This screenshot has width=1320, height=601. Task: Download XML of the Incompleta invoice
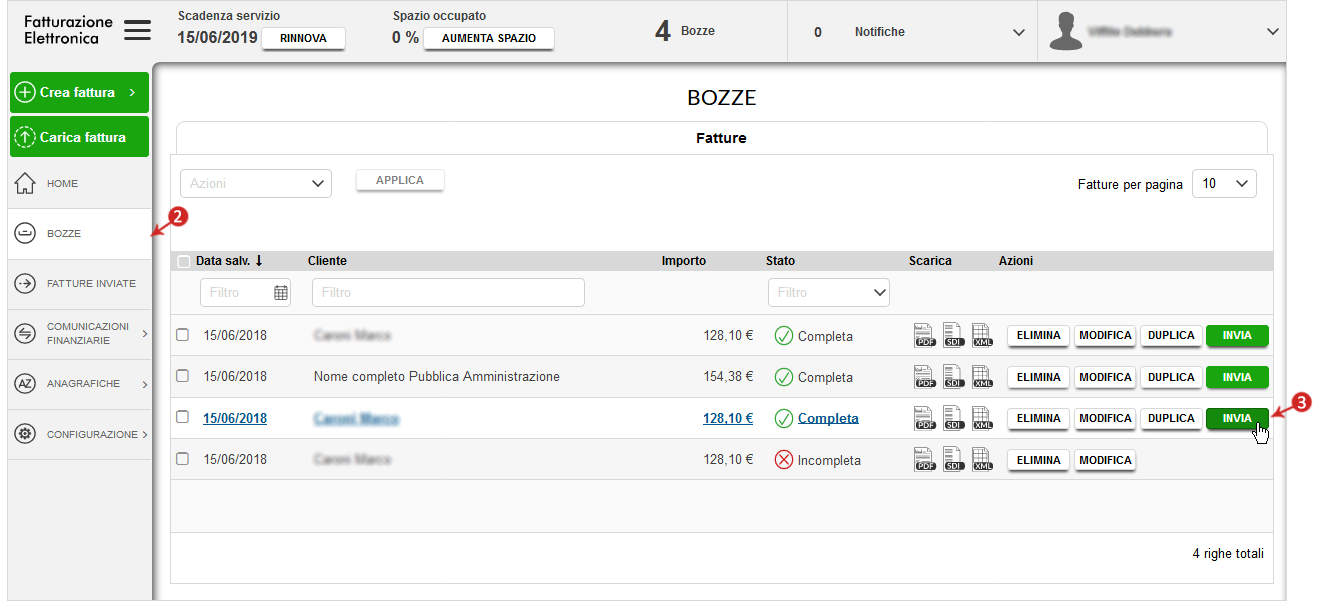[982, 460]
